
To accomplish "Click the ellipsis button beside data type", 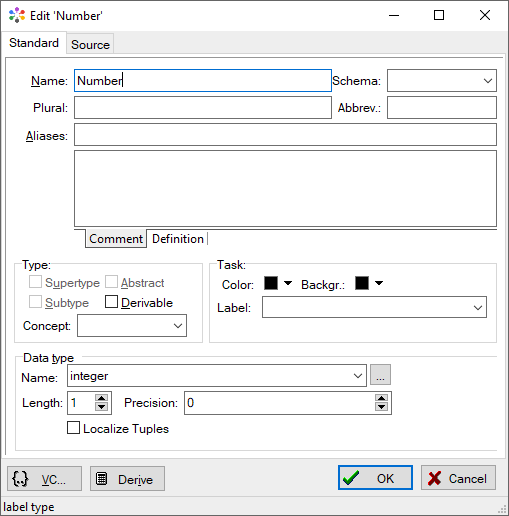I will (380, 375).
